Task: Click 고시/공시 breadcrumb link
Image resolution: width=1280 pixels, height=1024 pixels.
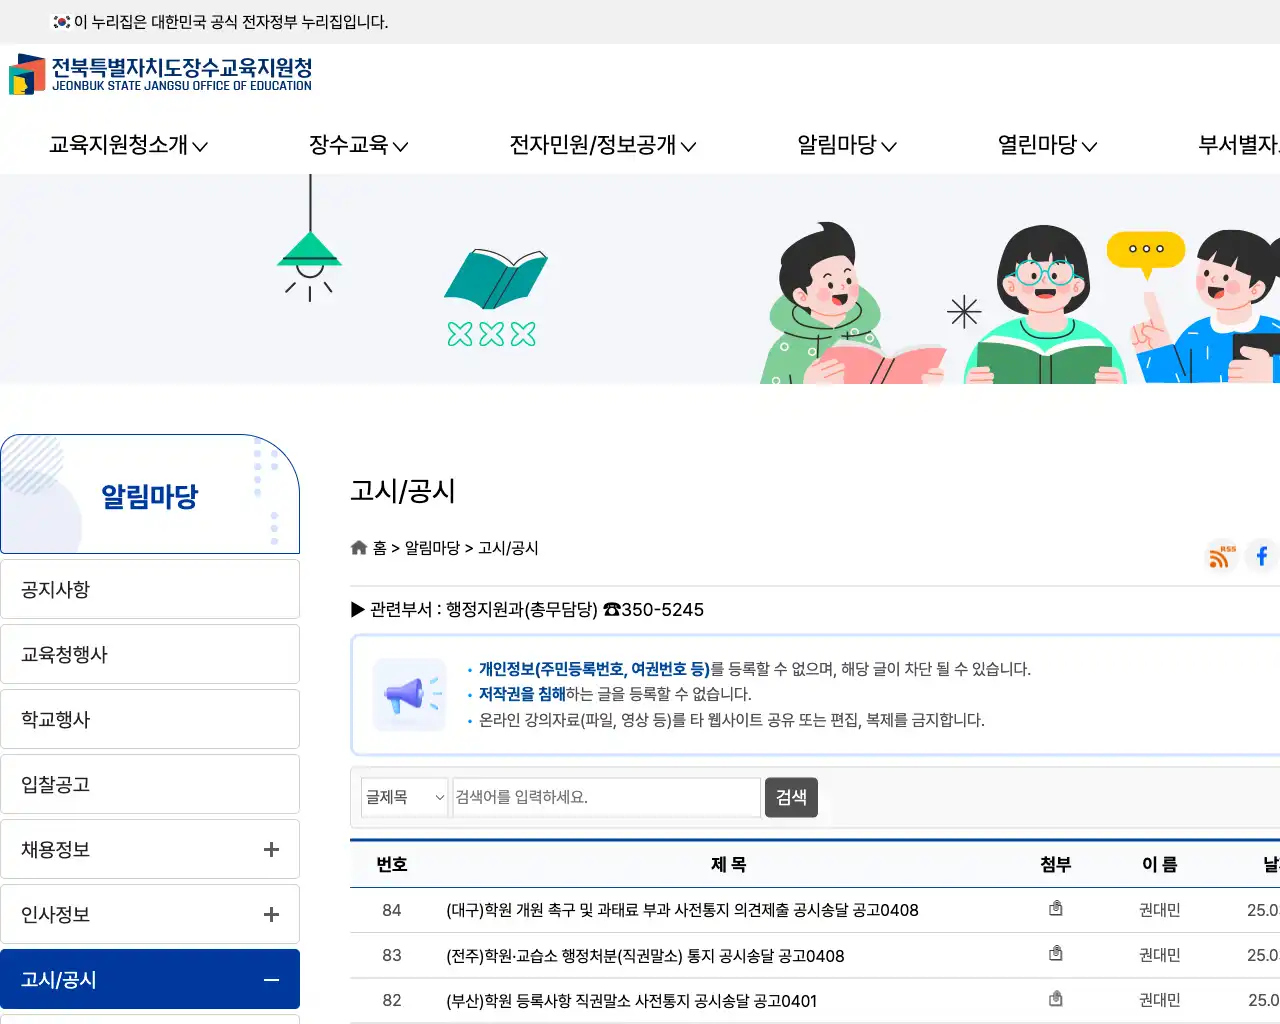Action: (508, 548)
